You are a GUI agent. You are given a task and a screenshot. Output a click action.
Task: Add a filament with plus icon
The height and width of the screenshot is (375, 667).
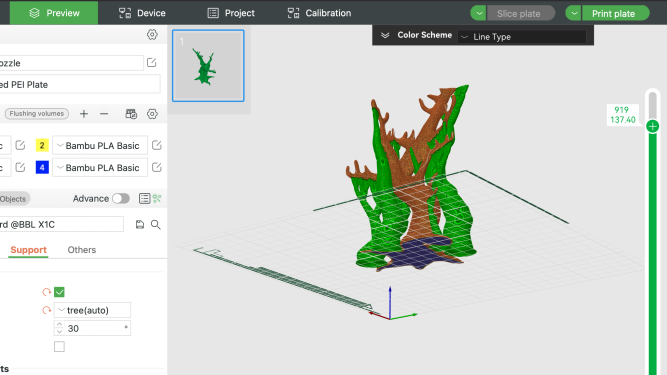pyautogui.click(x=84, y=114)
